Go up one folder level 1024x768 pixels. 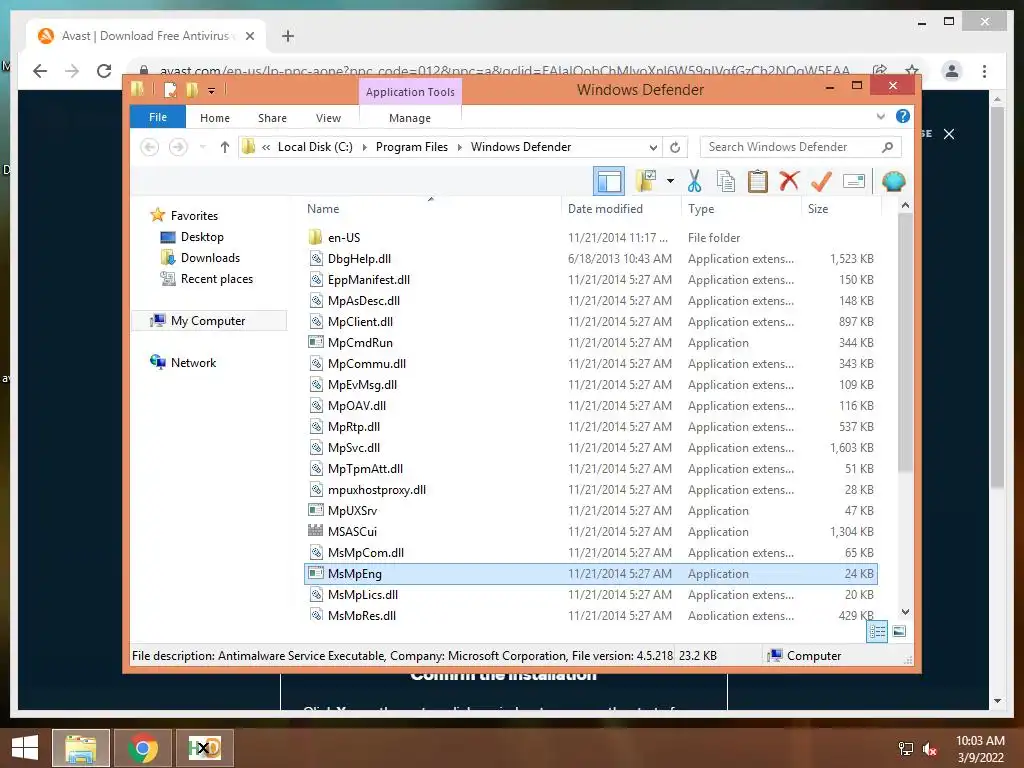[225, 147]
